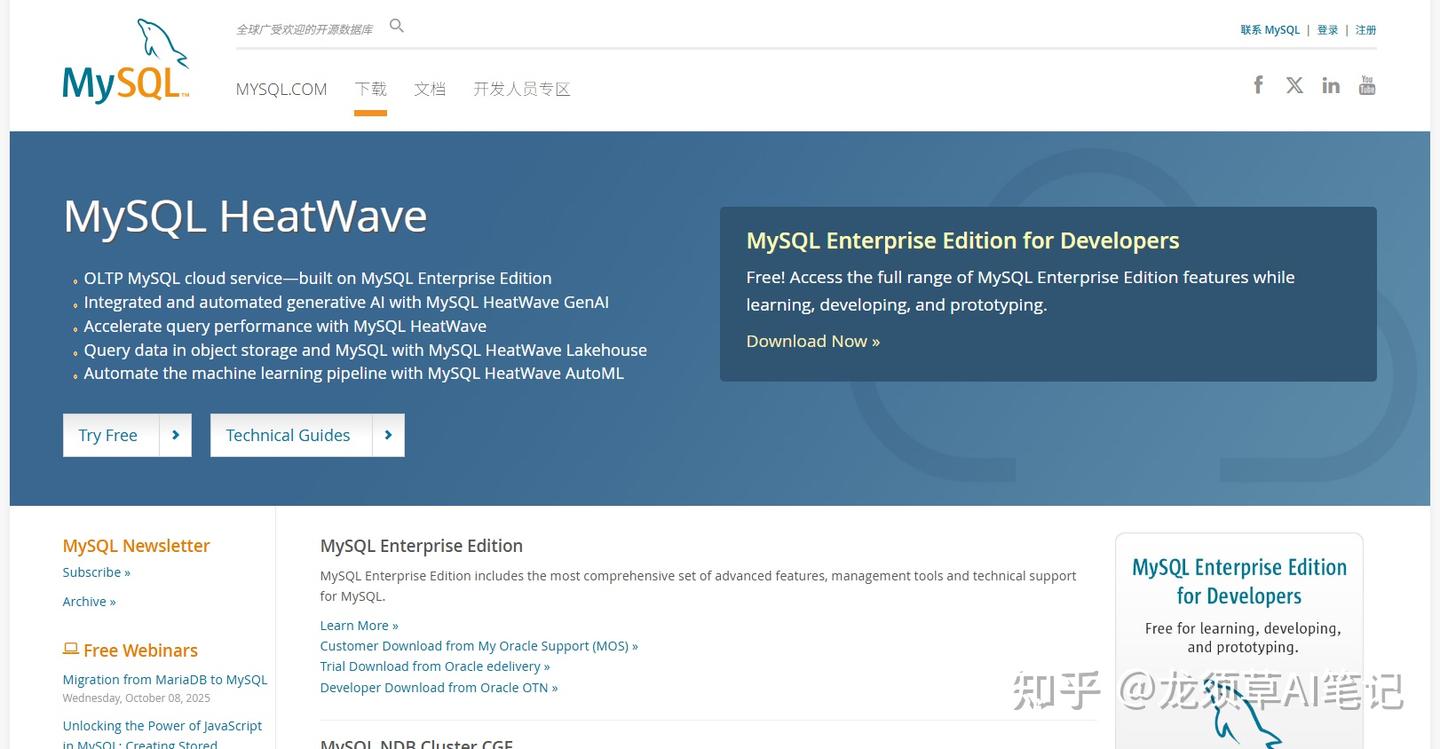Click the search magnifier icon
Image resolution: width=1440 pixels, height=749 pixels.
[397, 26]
